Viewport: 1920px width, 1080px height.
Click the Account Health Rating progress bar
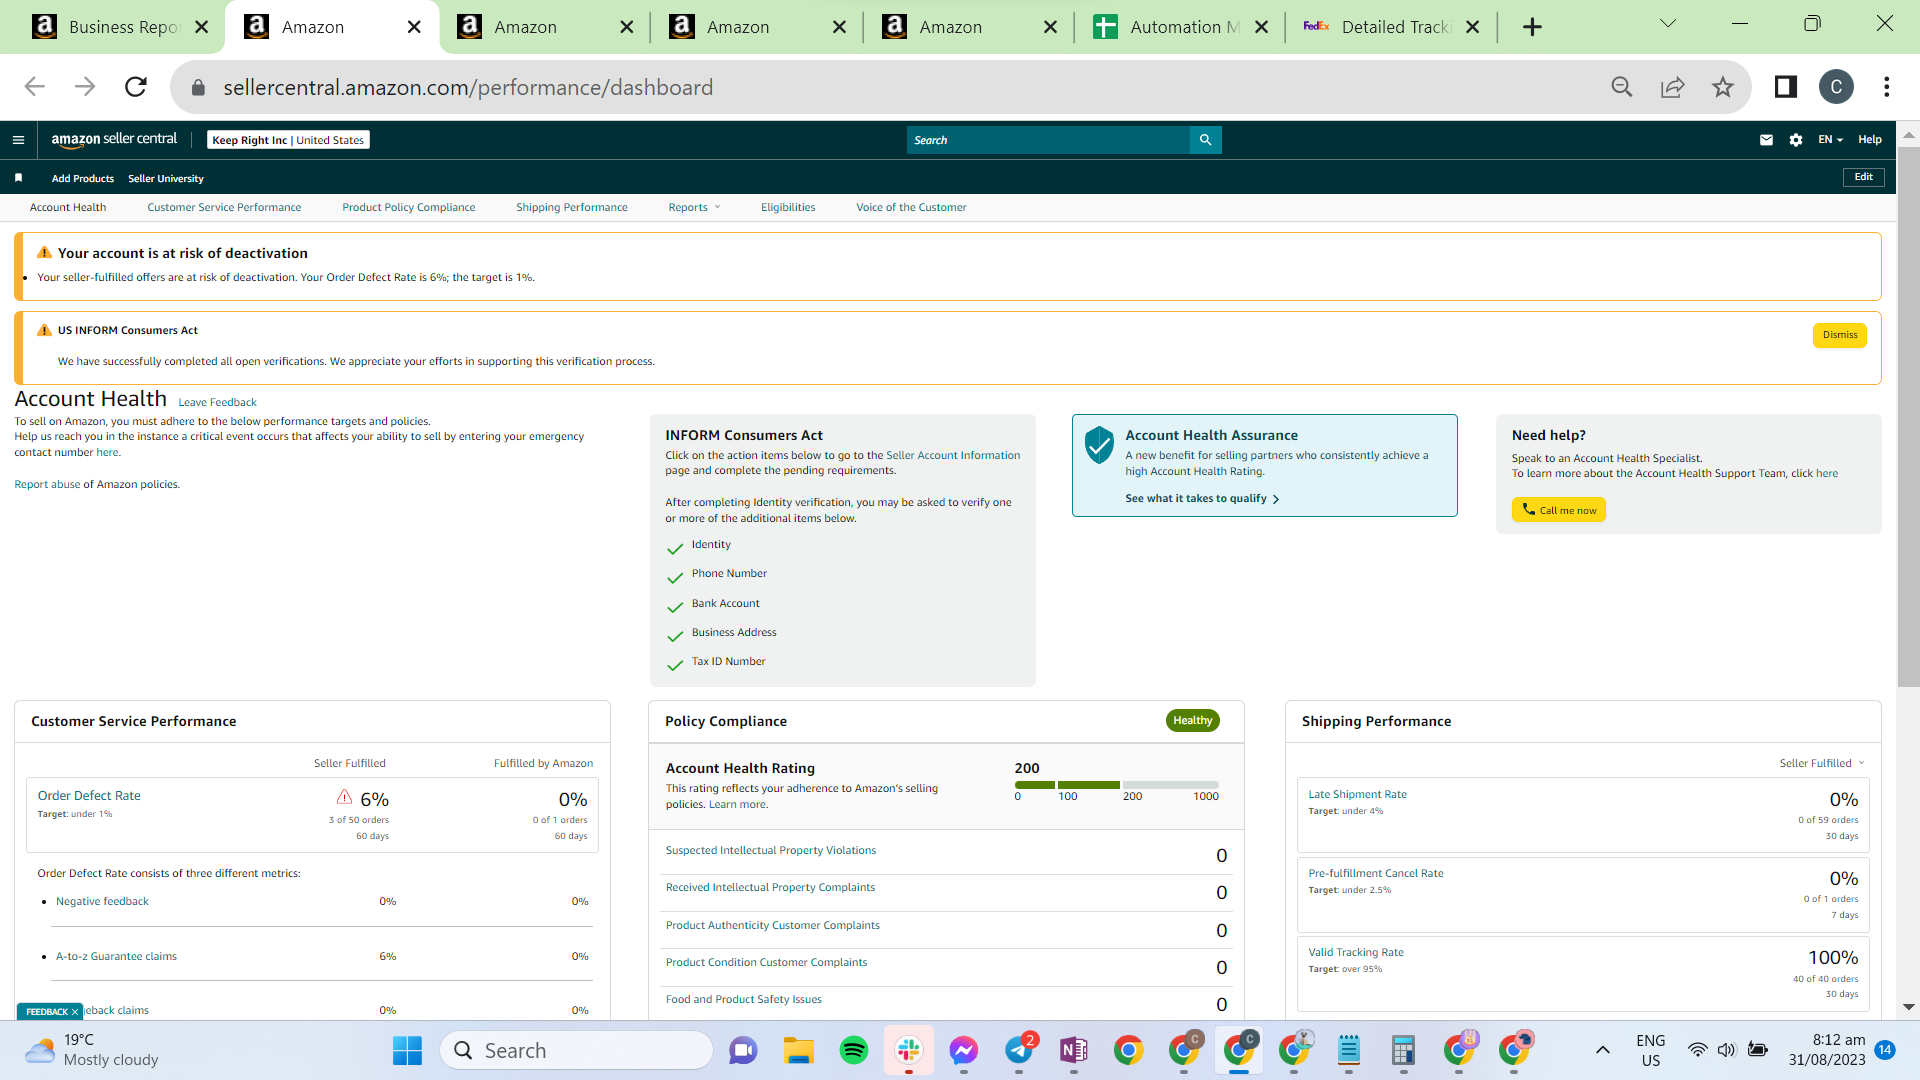point(1116,785)
